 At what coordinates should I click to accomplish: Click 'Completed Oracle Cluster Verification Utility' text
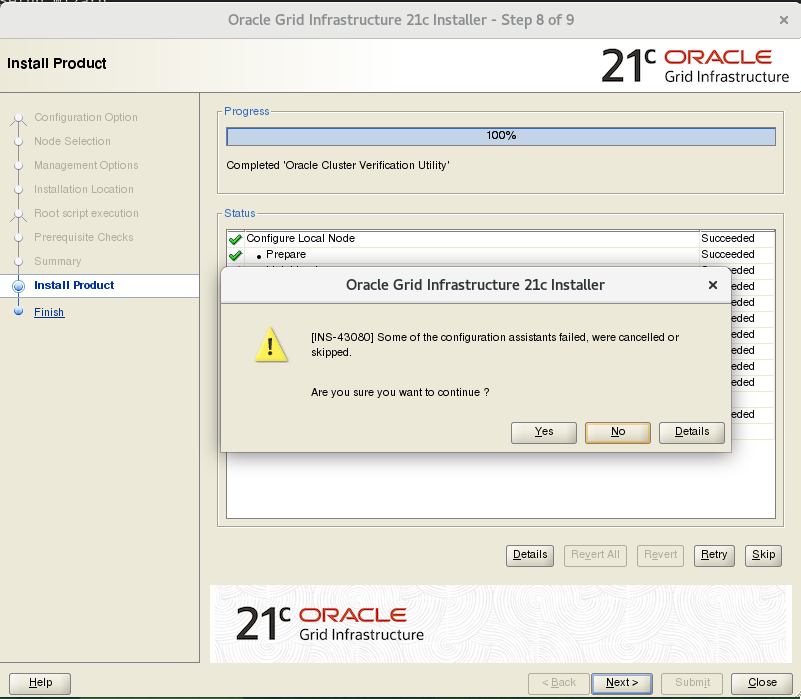pyautogui.click(x=338, y=165)
